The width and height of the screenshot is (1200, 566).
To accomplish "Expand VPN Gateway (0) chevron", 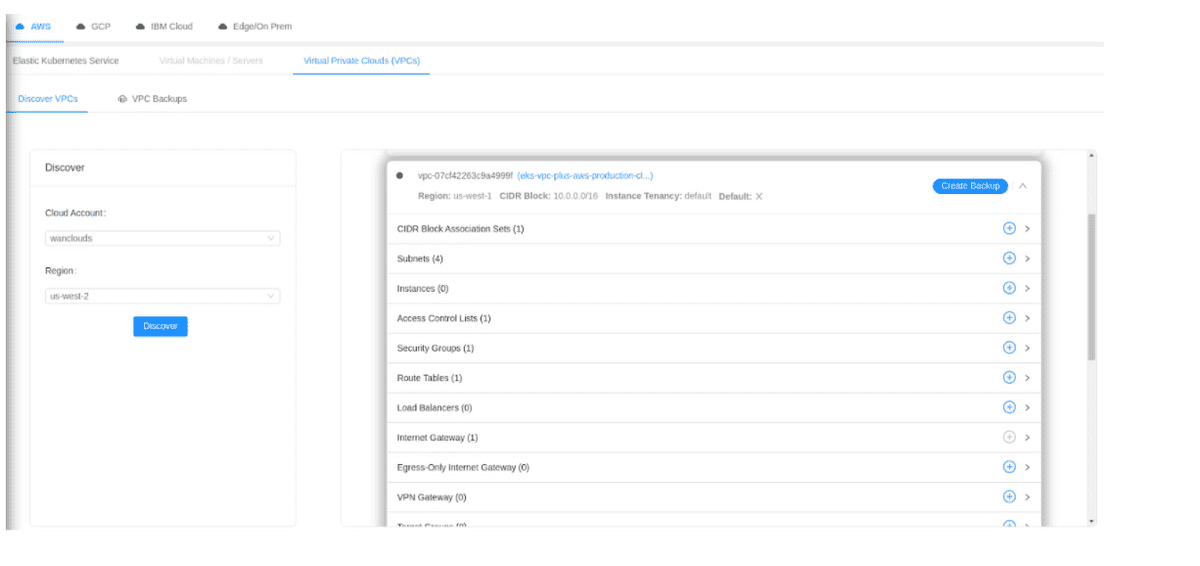I will pyautogui.click(x=1028, y=498).
